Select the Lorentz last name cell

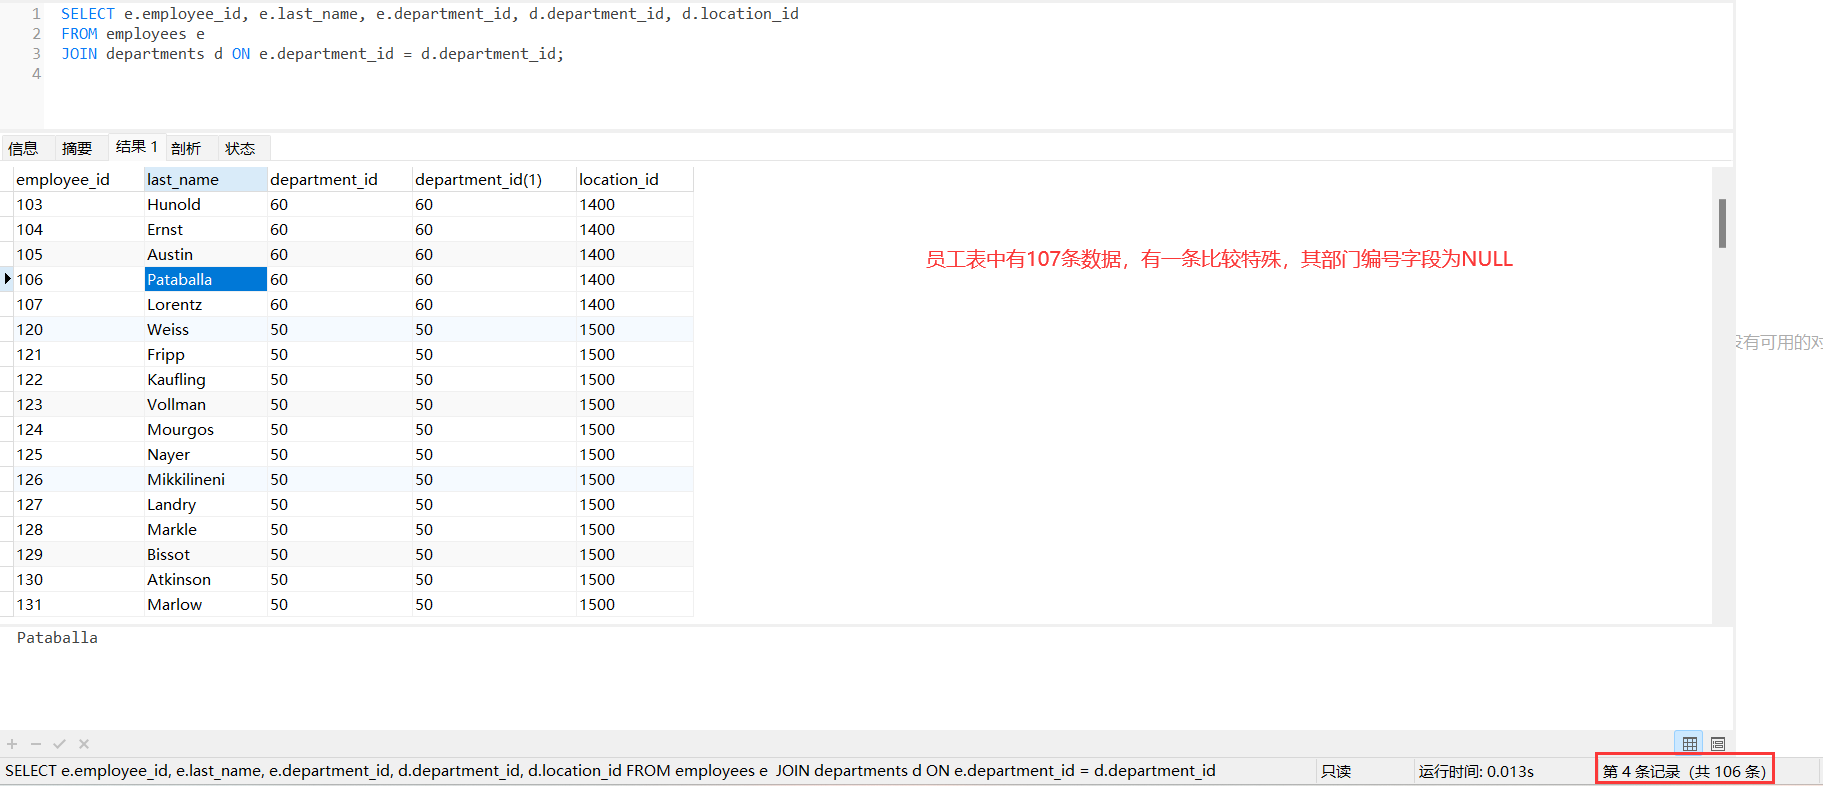(x=205, y=304)
